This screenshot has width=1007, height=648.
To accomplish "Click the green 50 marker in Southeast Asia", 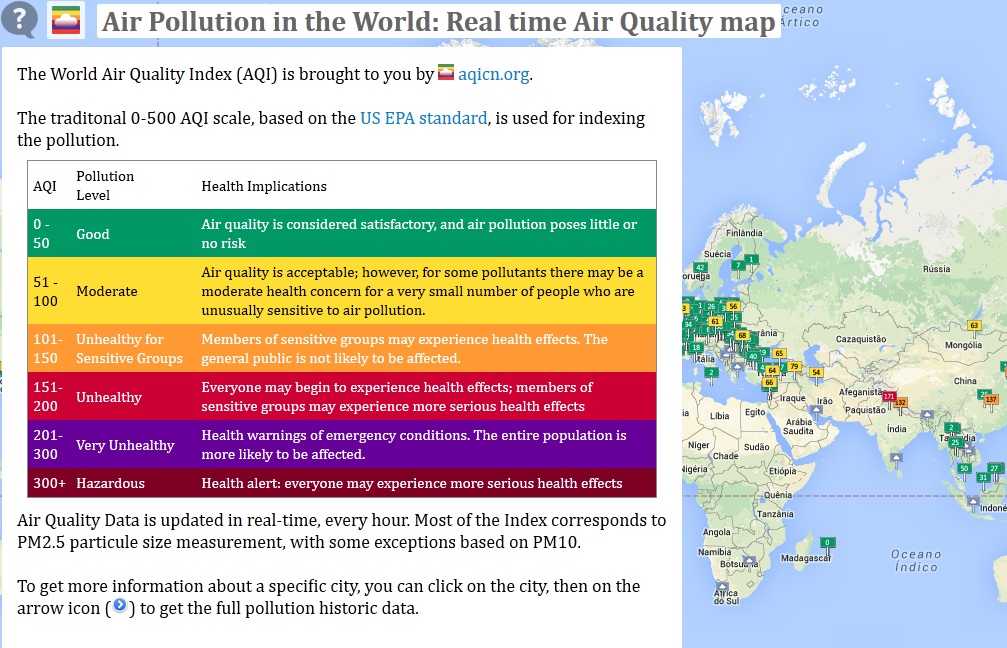I will (964, 468).
